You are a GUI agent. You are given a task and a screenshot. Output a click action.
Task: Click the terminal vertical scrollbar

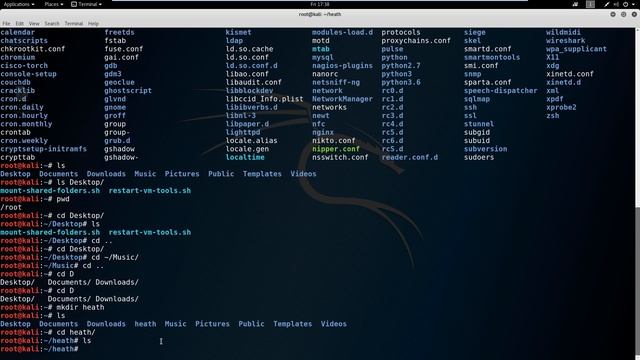tap(637, 194)
